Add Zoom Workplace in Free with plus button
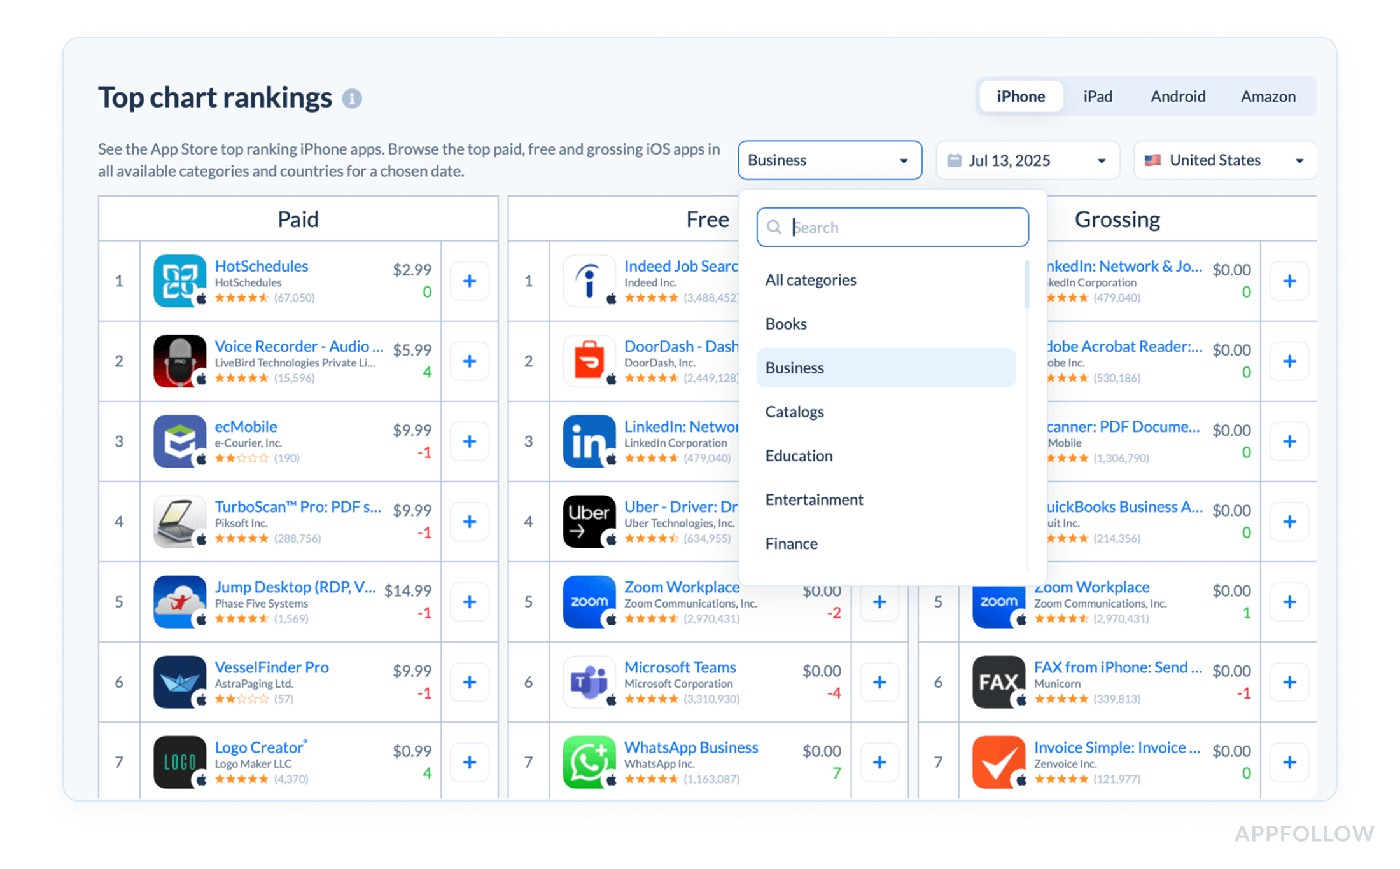This screenshot has width=1400, height=869. point(879,602)
